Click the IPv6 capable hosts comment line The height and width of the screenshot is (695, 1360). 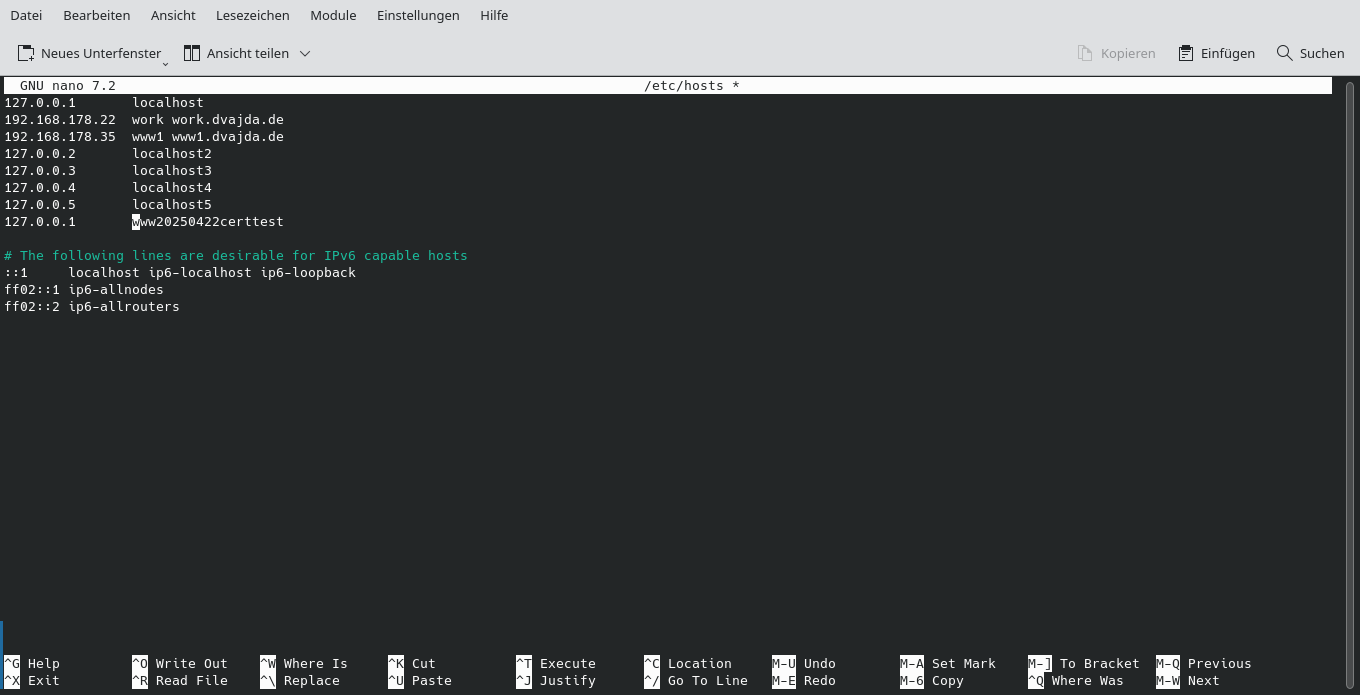click(236, 255)
